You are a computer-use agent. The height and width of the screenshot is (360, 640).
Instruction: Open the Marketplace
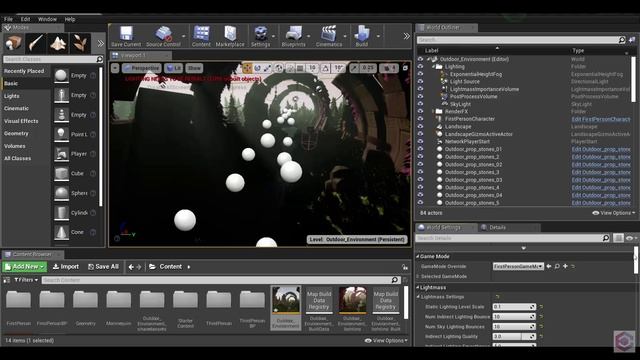(230, 36)
